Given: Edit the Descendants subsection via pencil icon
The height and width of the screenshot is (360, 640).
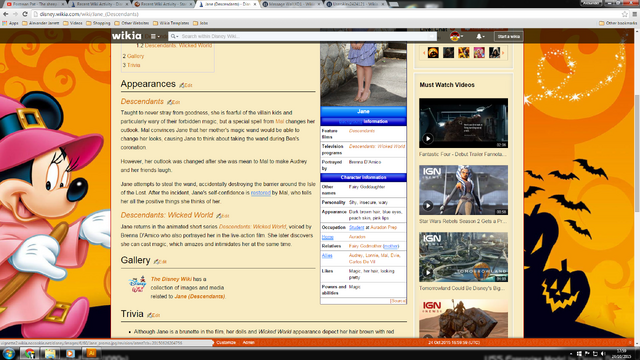Looking at the screenshot, I should point(173,102).
